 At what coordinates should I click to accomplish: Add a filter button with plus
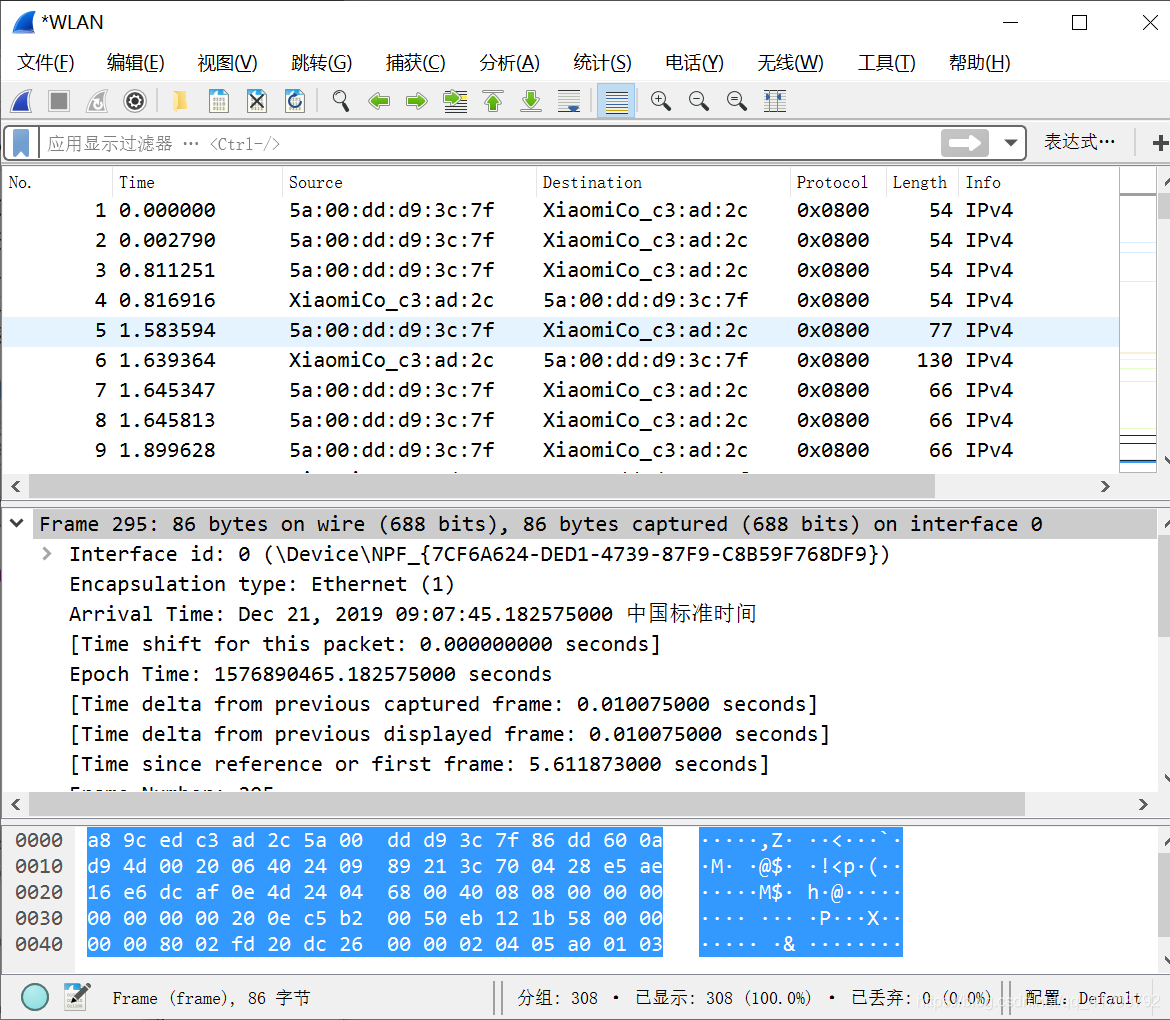[1160, 143]
